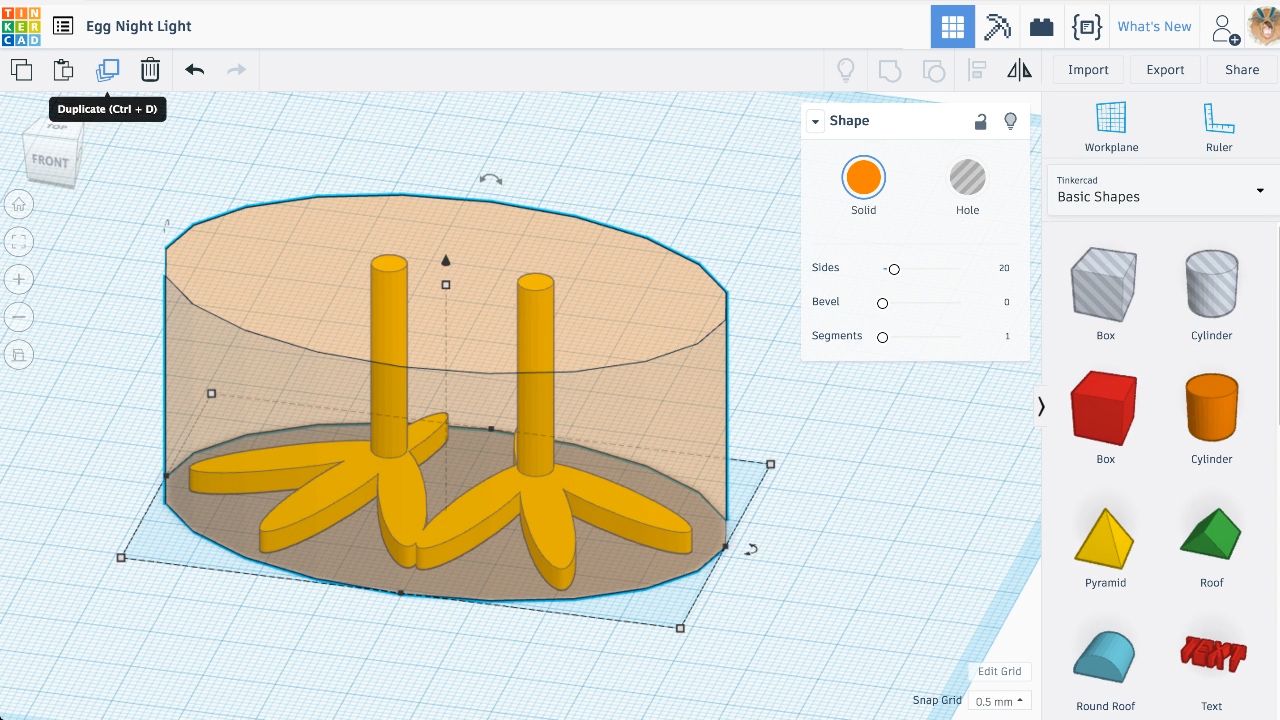Click the Paste clipboard icon
1280x720 pixels.
pos(63,70)
